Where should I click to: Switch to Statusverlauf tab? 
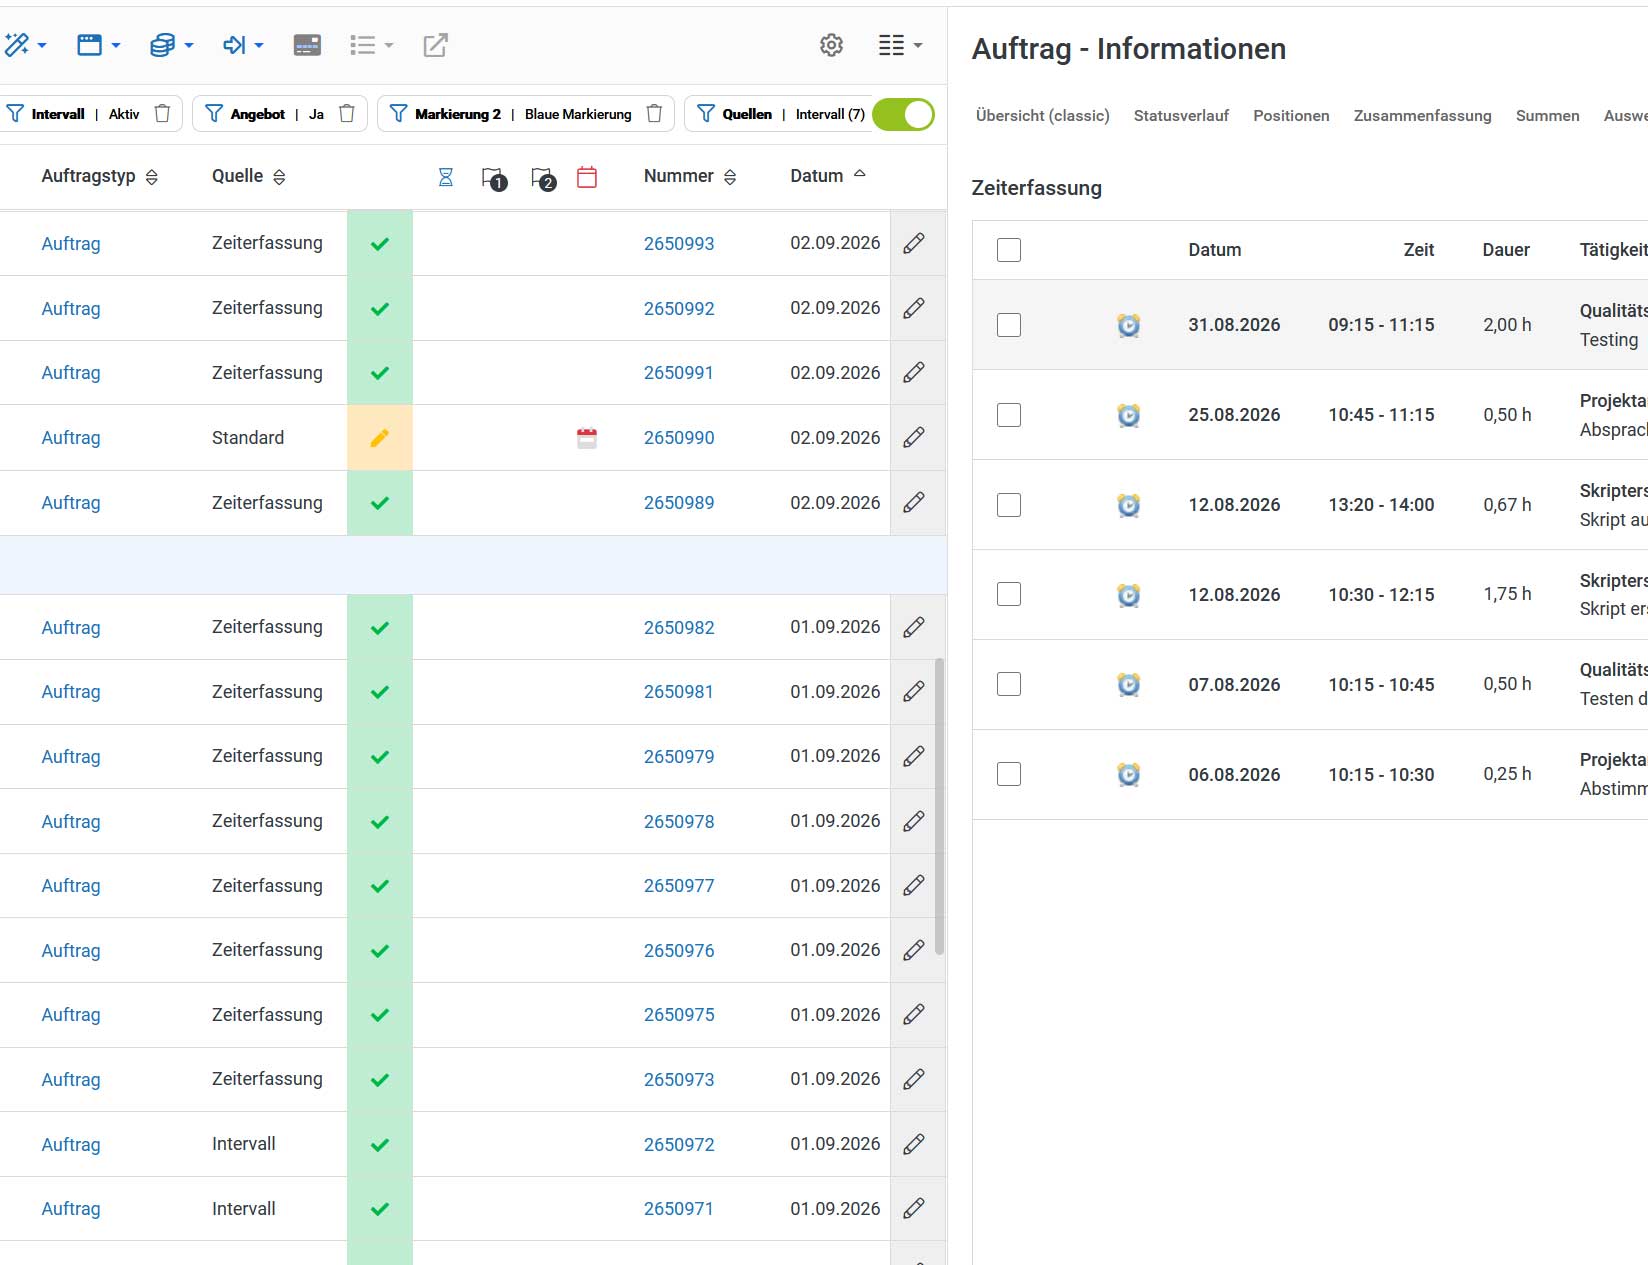(x=1181, y=116)
